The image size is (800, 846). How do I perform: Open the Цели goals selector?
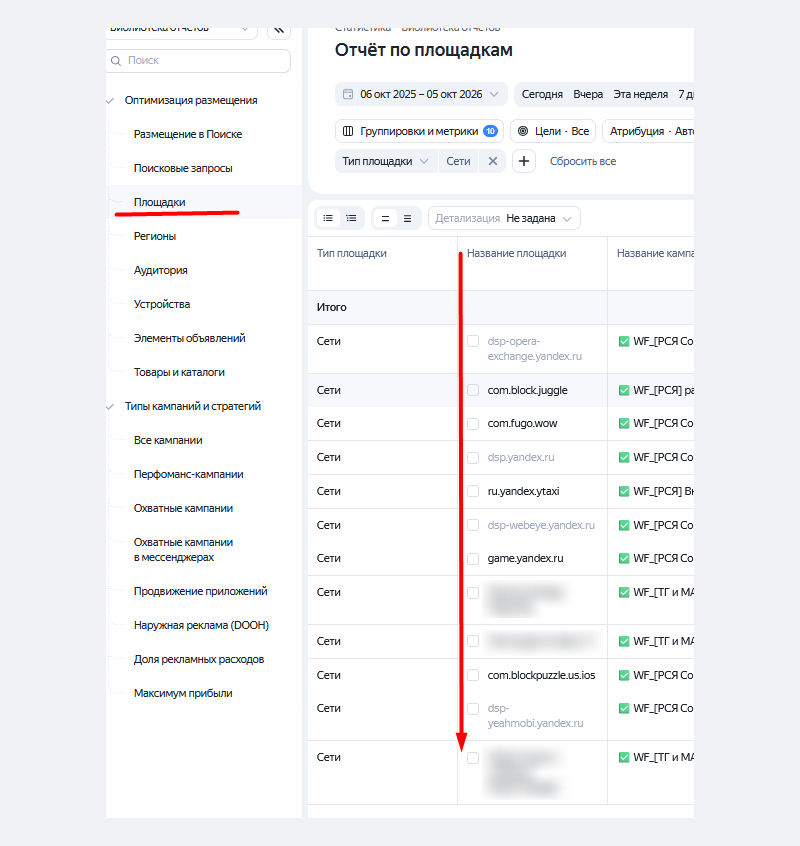pos(553,131)
